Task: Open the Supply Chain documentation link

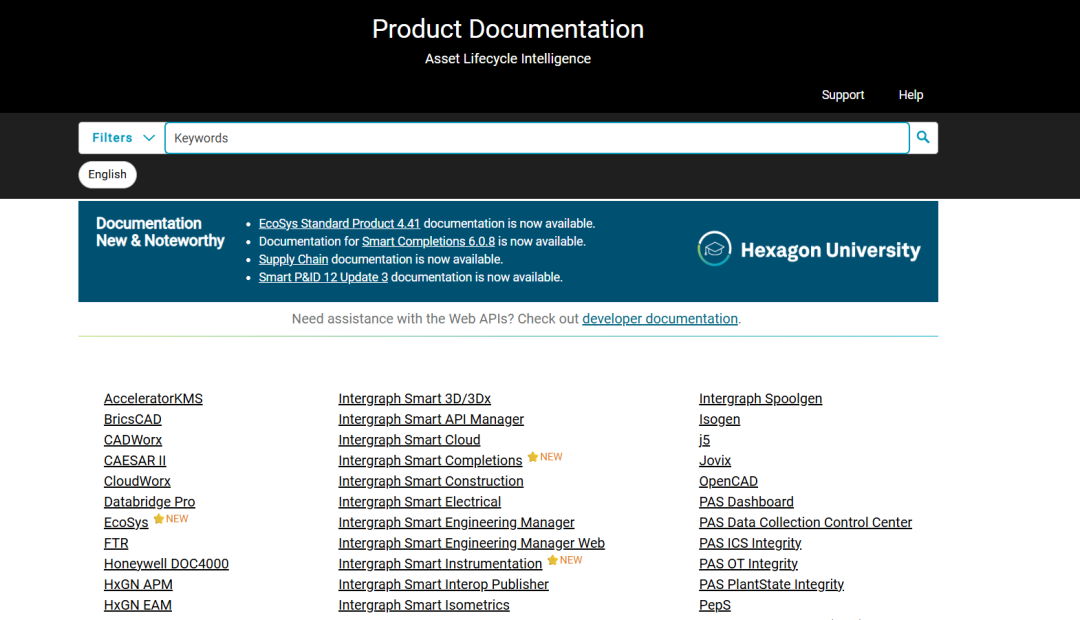Action: pos(293,259)
